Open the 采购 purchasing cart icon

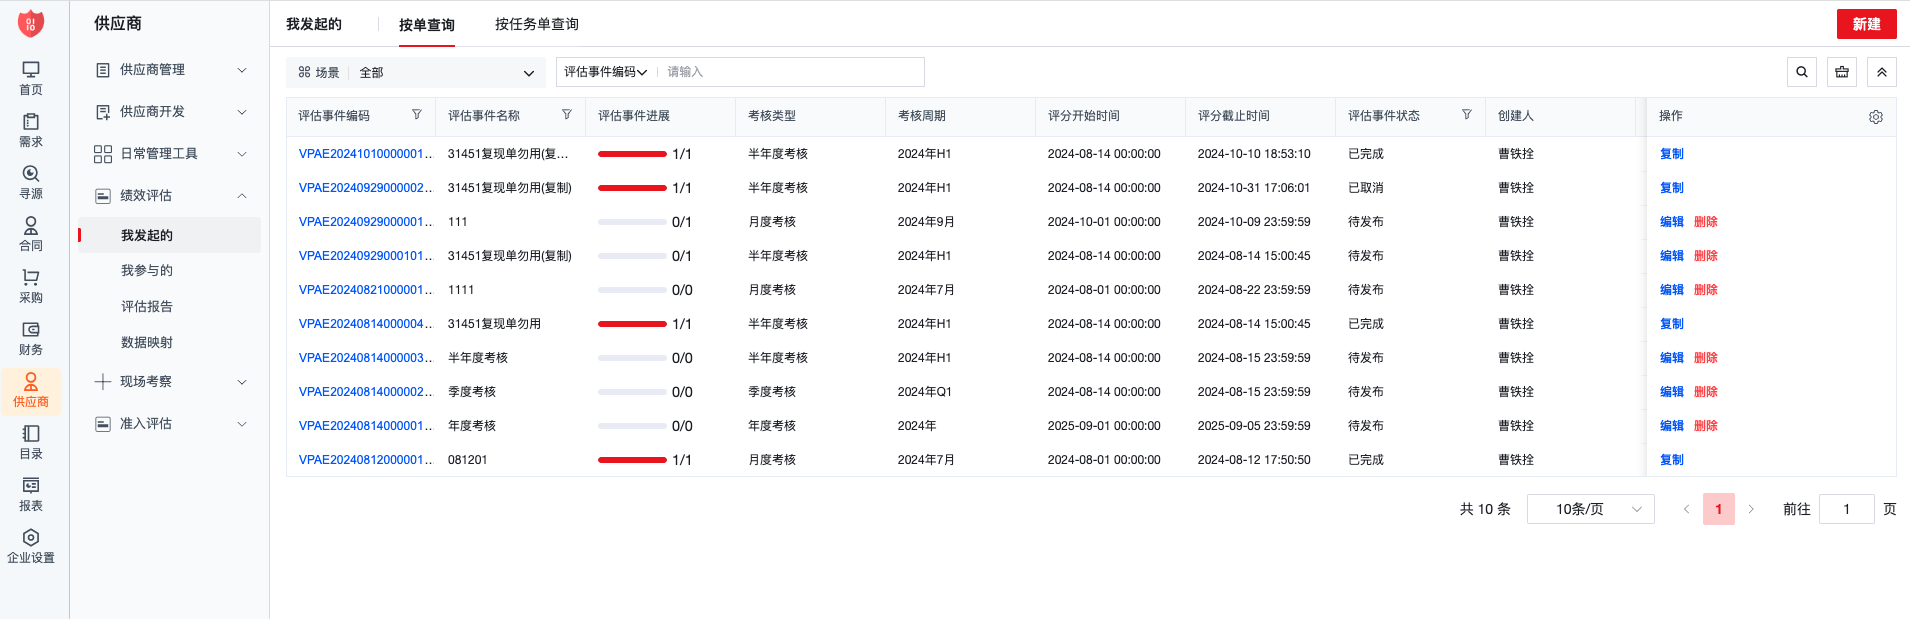[31, 286]
